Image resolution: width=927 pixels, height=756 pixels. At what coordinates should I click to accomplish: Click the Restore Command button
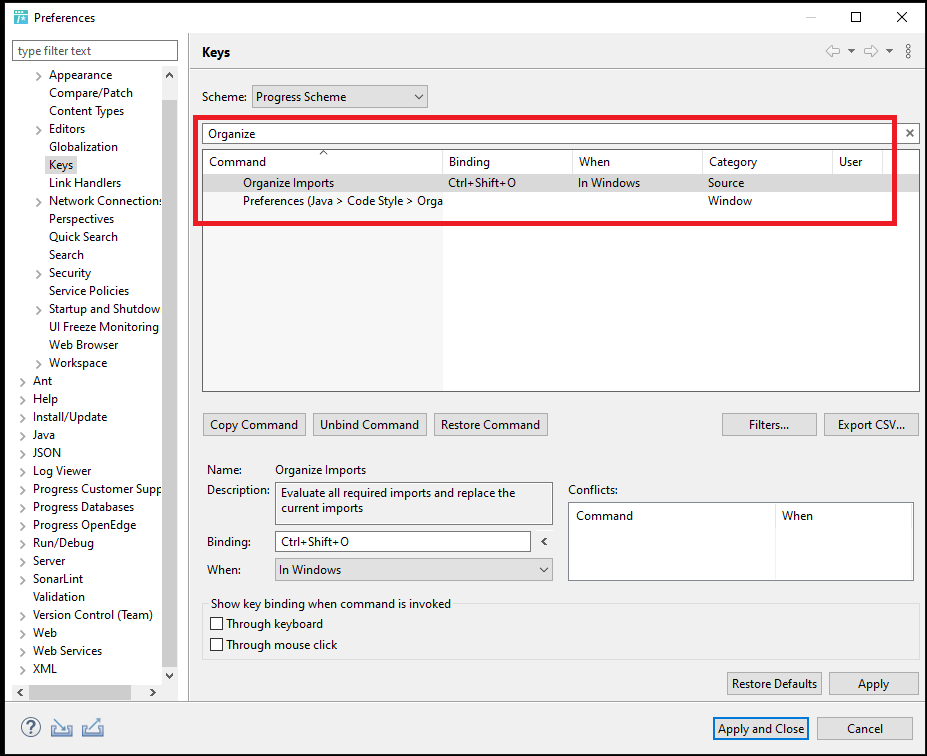[491, 424]
